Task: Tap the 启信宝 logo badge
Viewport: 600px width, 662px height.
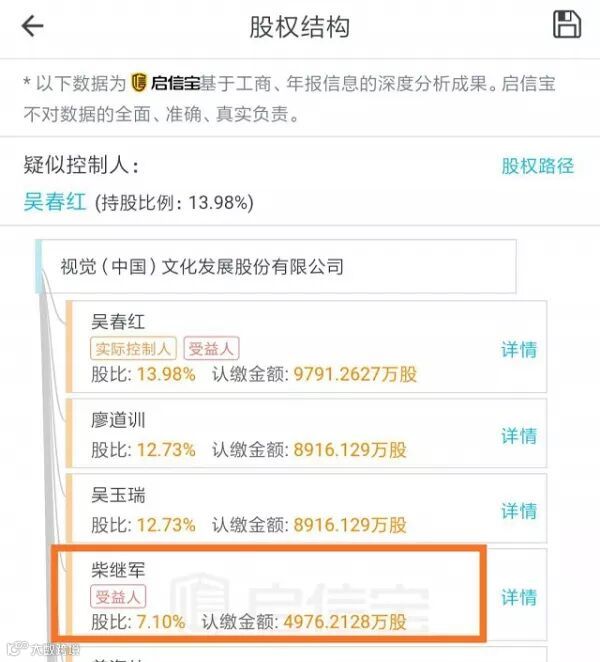Action: [x=165, y=83]
